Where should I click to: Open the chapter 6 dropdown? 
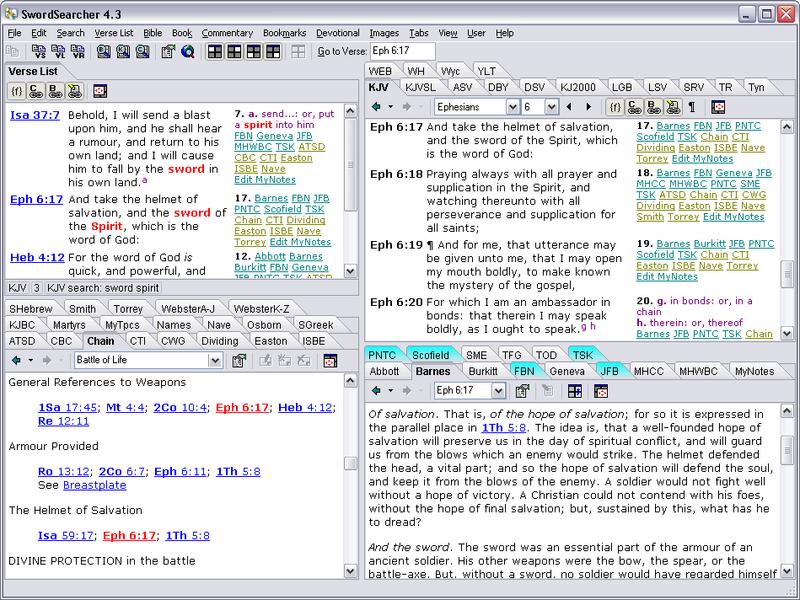551,107
